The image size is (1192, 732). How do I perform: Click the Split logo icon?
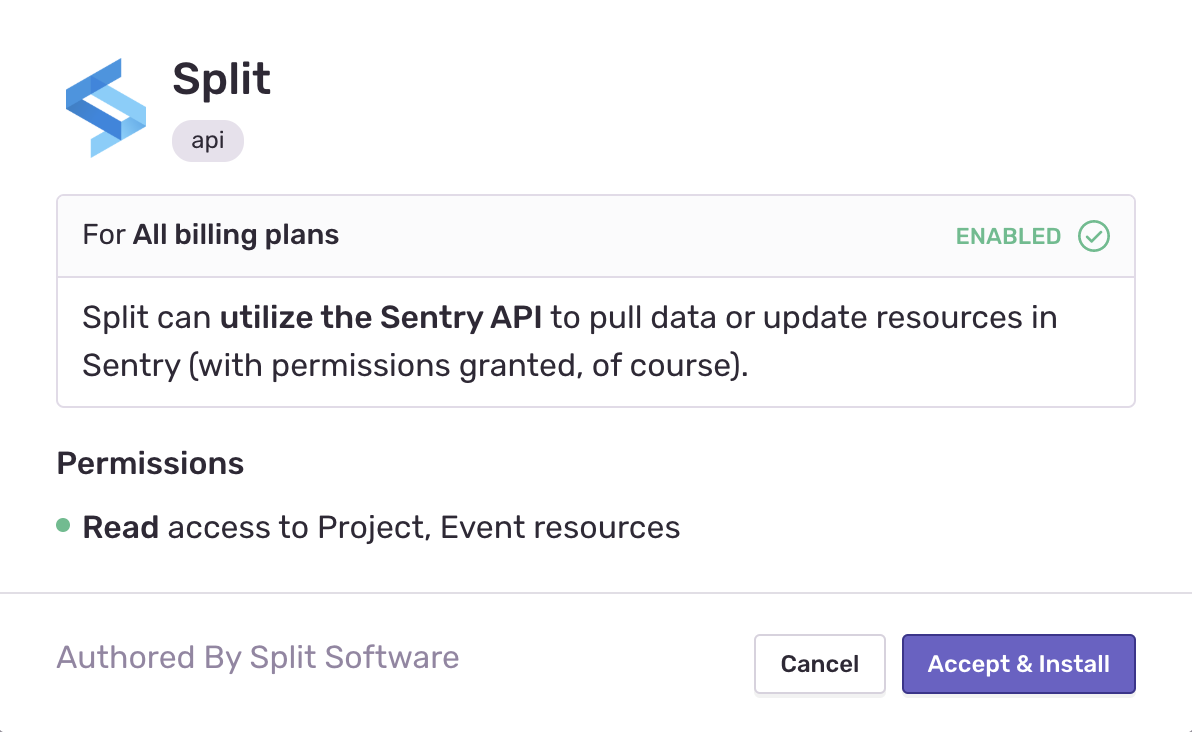coord(106,108)
